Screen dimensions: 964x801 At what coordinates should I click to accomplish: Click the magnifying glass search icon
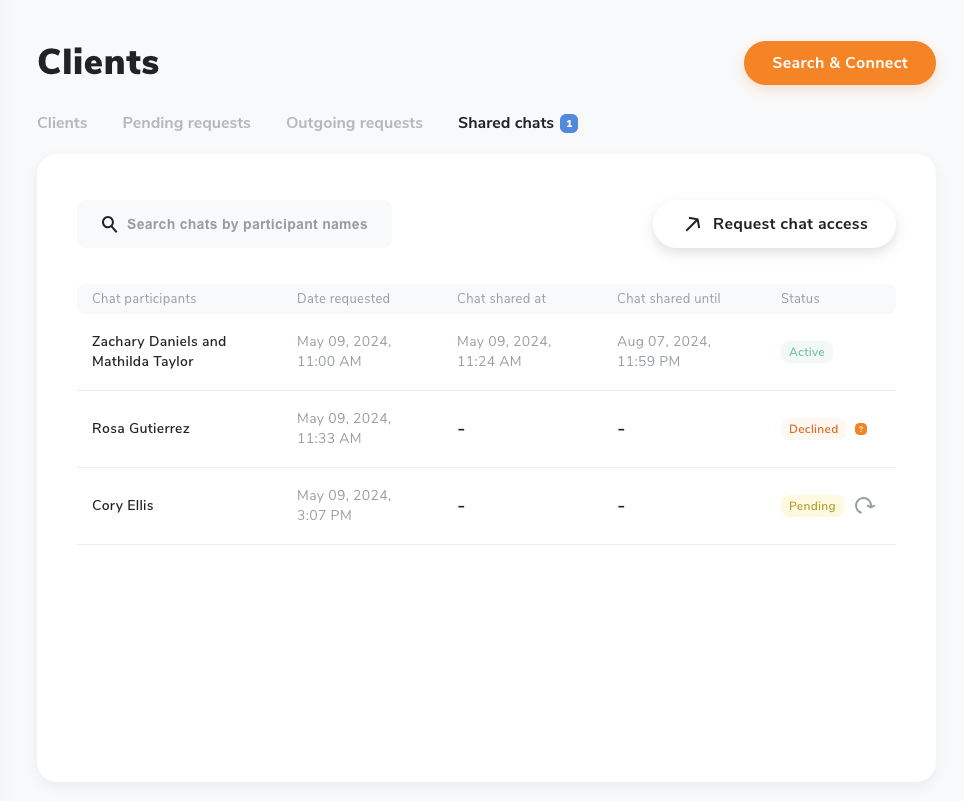click(x=109, y=224)
